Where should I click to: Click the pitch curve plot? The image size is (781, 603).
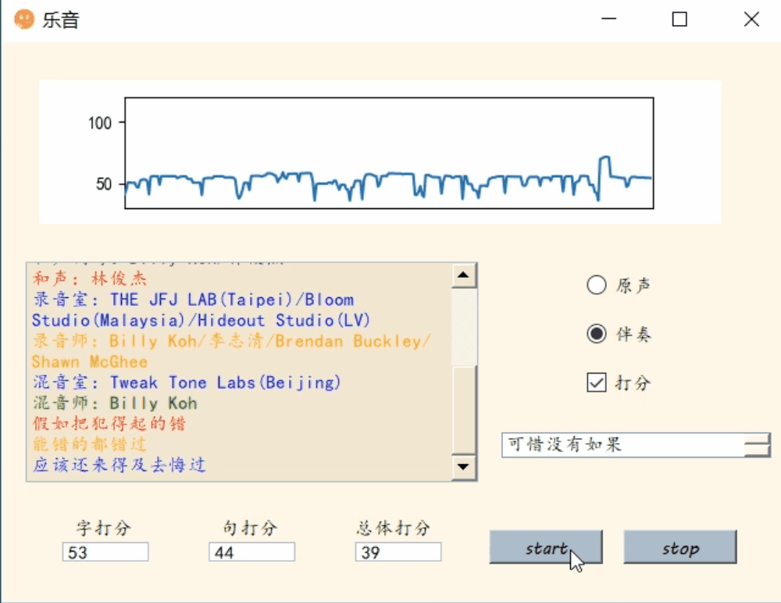coord(389,153)
